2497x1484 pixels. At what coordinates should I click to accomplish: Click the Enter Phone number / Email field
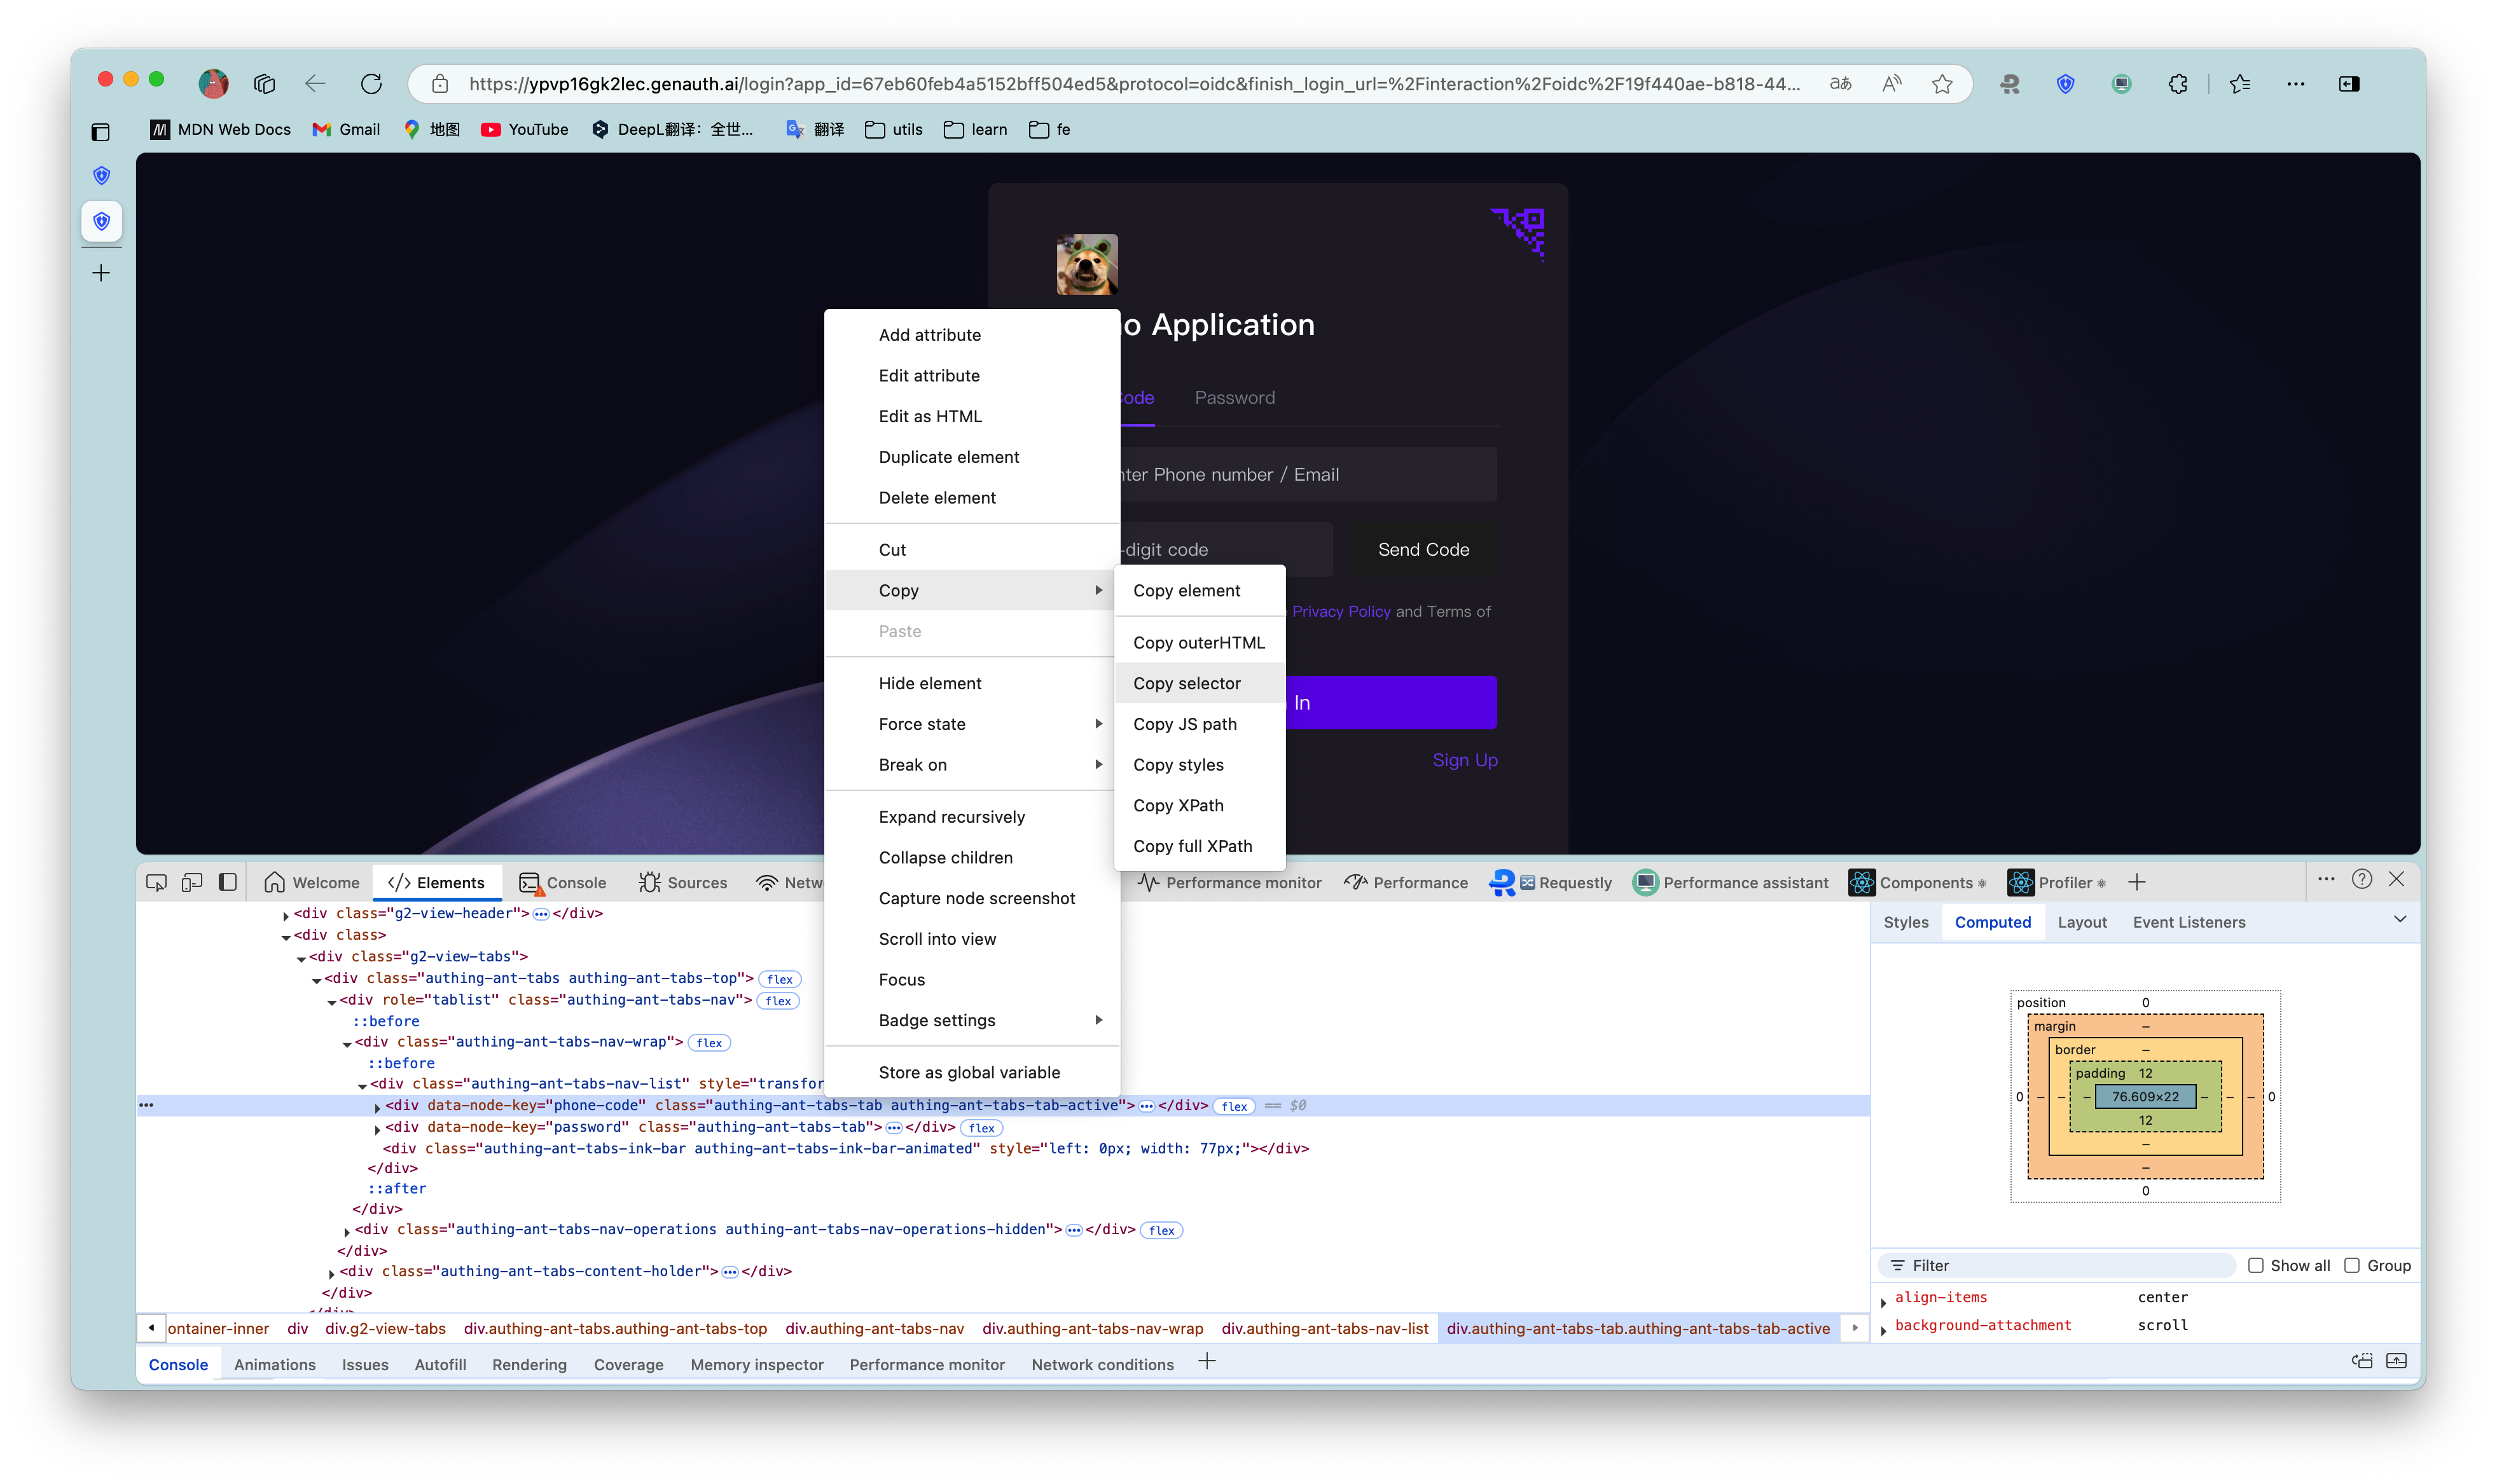(x=1305, y=474)
